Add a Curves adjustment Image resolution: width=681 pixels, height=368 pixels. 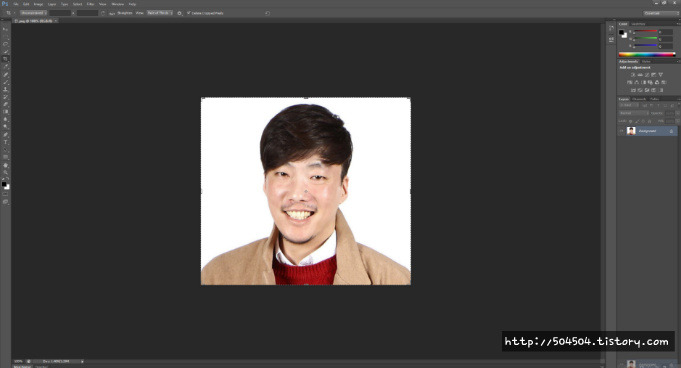[647, 75]
